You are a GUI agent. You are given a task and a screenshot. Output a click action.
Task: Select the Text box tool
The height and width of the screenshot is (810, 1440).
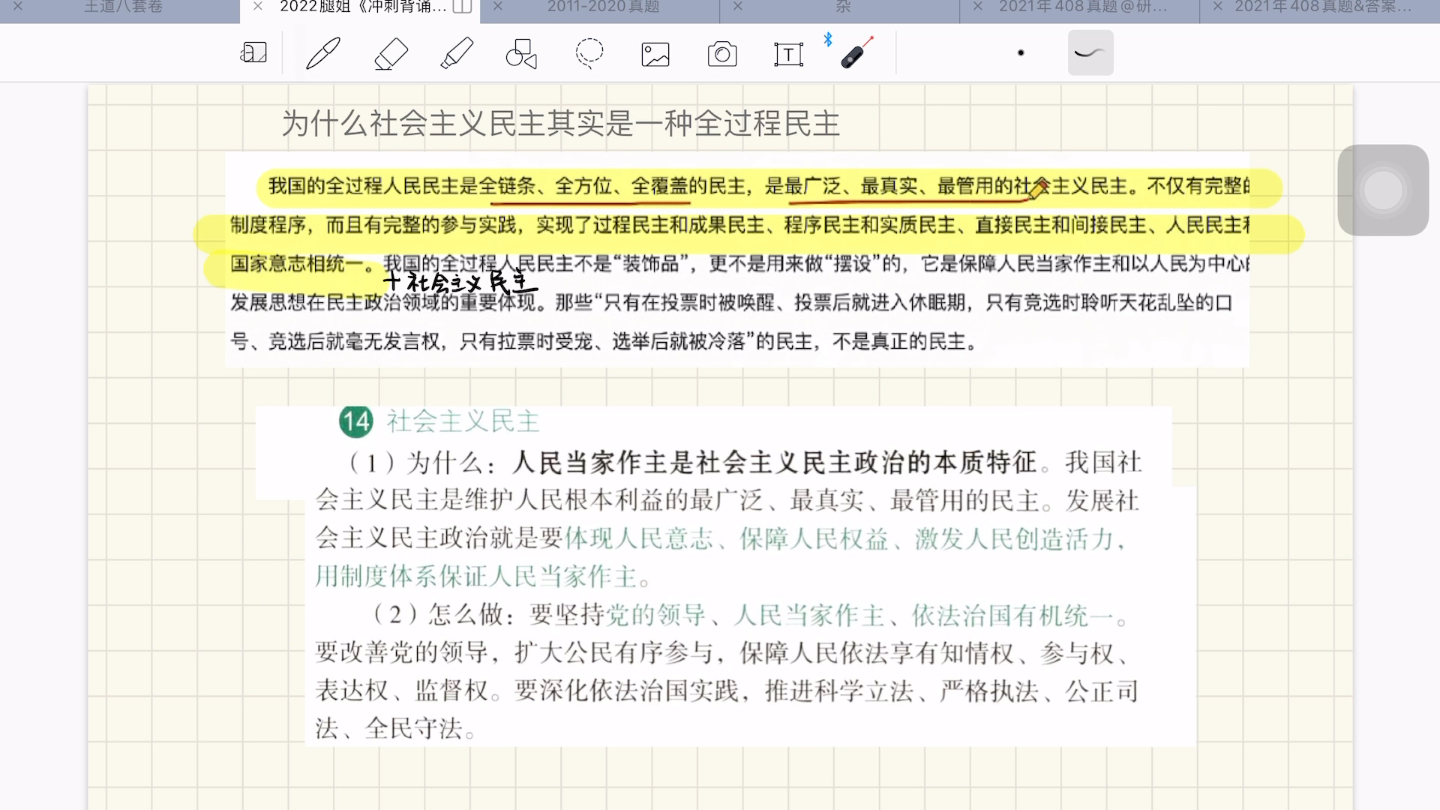789,54
